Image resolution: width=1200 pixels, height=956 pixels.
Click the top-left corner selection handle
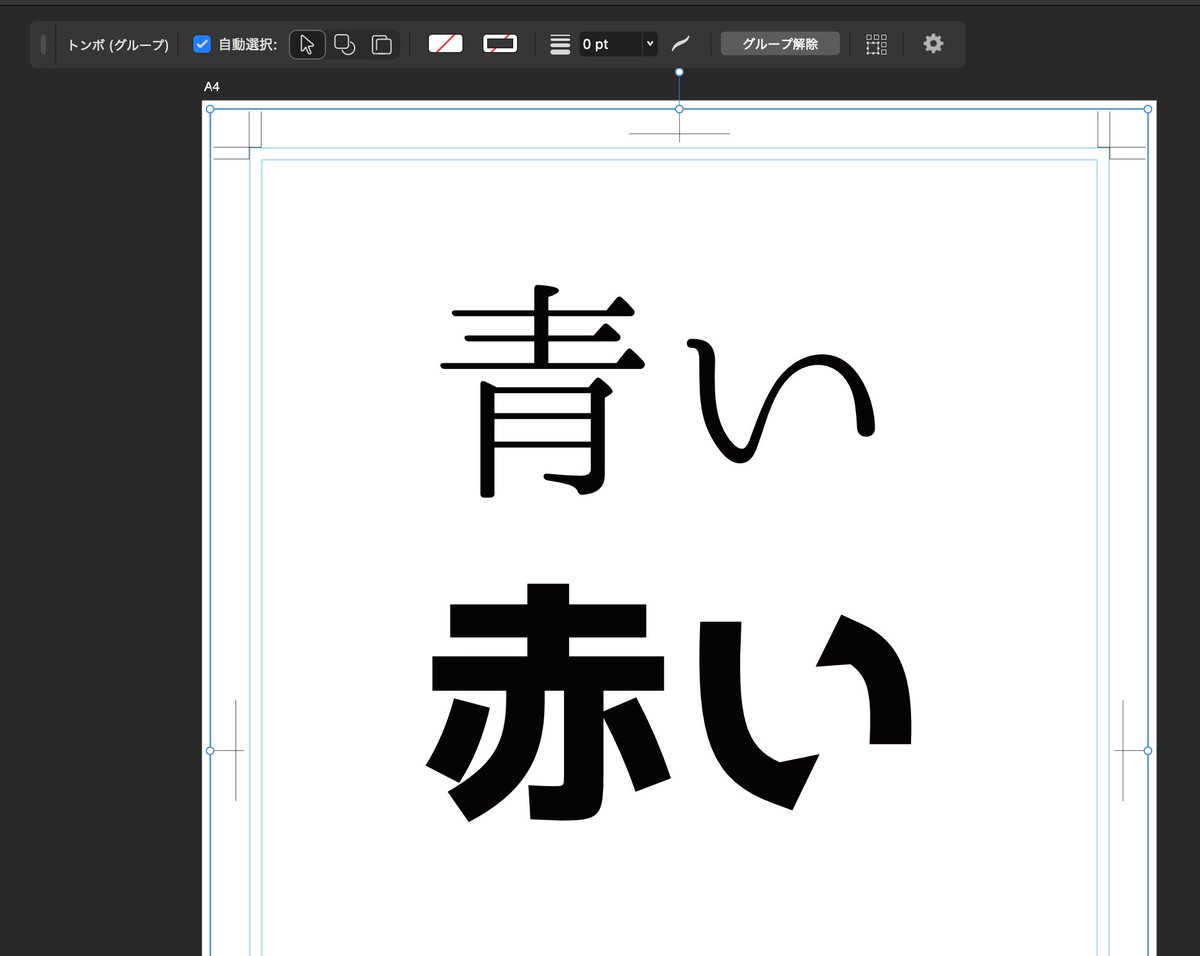(210, 109)
